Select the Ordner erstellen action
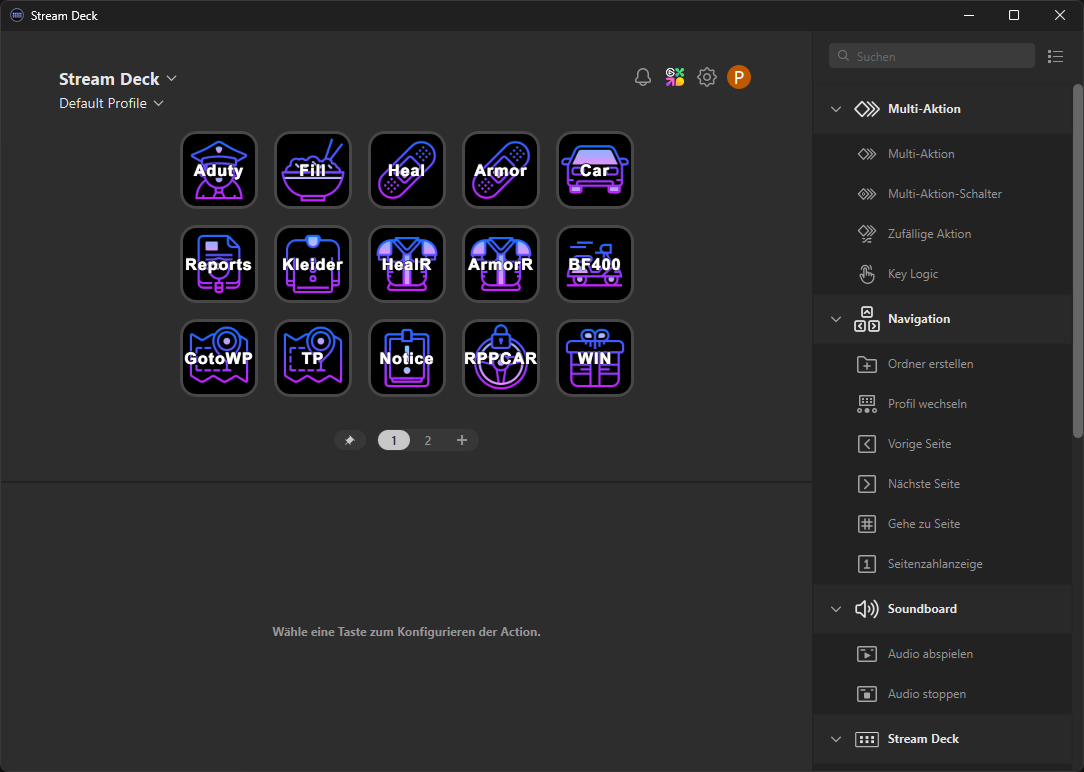The height and width of the screenshot is (772, 1084). coord(930,364)
